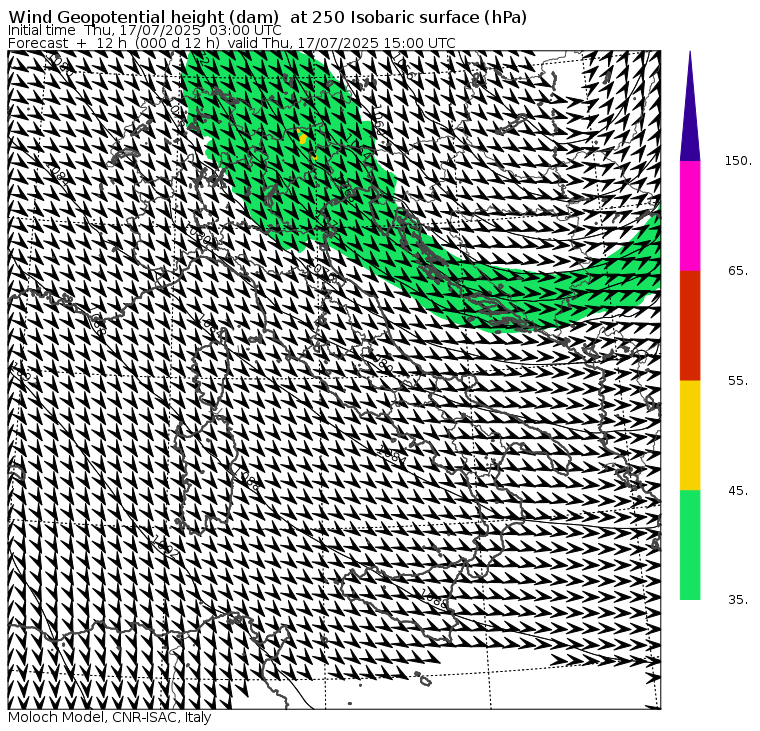Click the 35. legend value label

coord(738,600)
